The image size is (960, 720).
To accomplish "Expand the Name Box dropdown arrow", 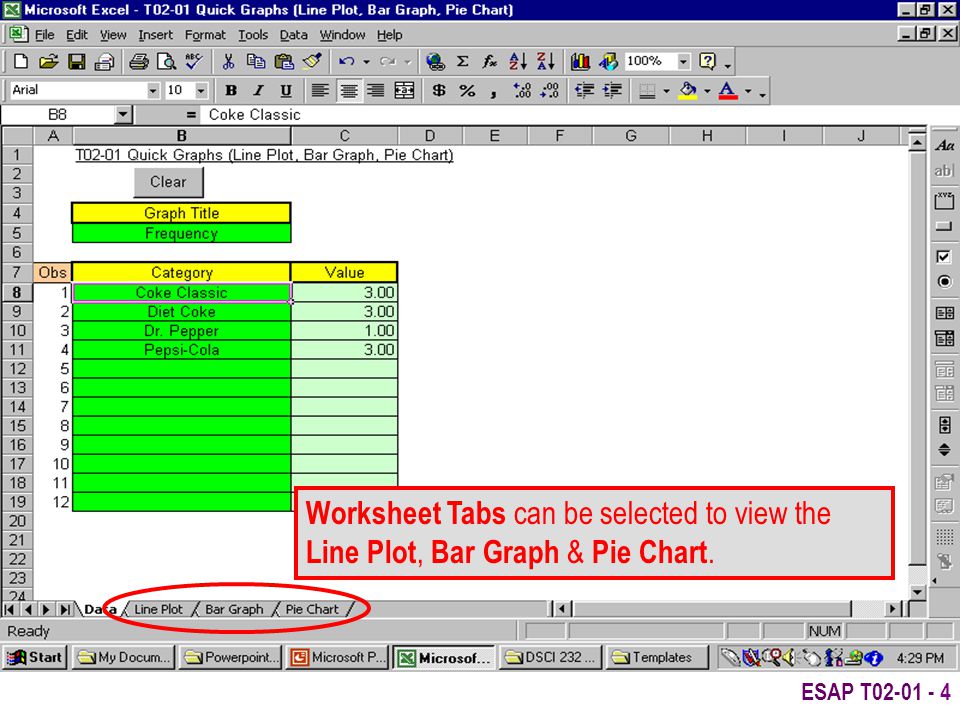I will [123, 114].
